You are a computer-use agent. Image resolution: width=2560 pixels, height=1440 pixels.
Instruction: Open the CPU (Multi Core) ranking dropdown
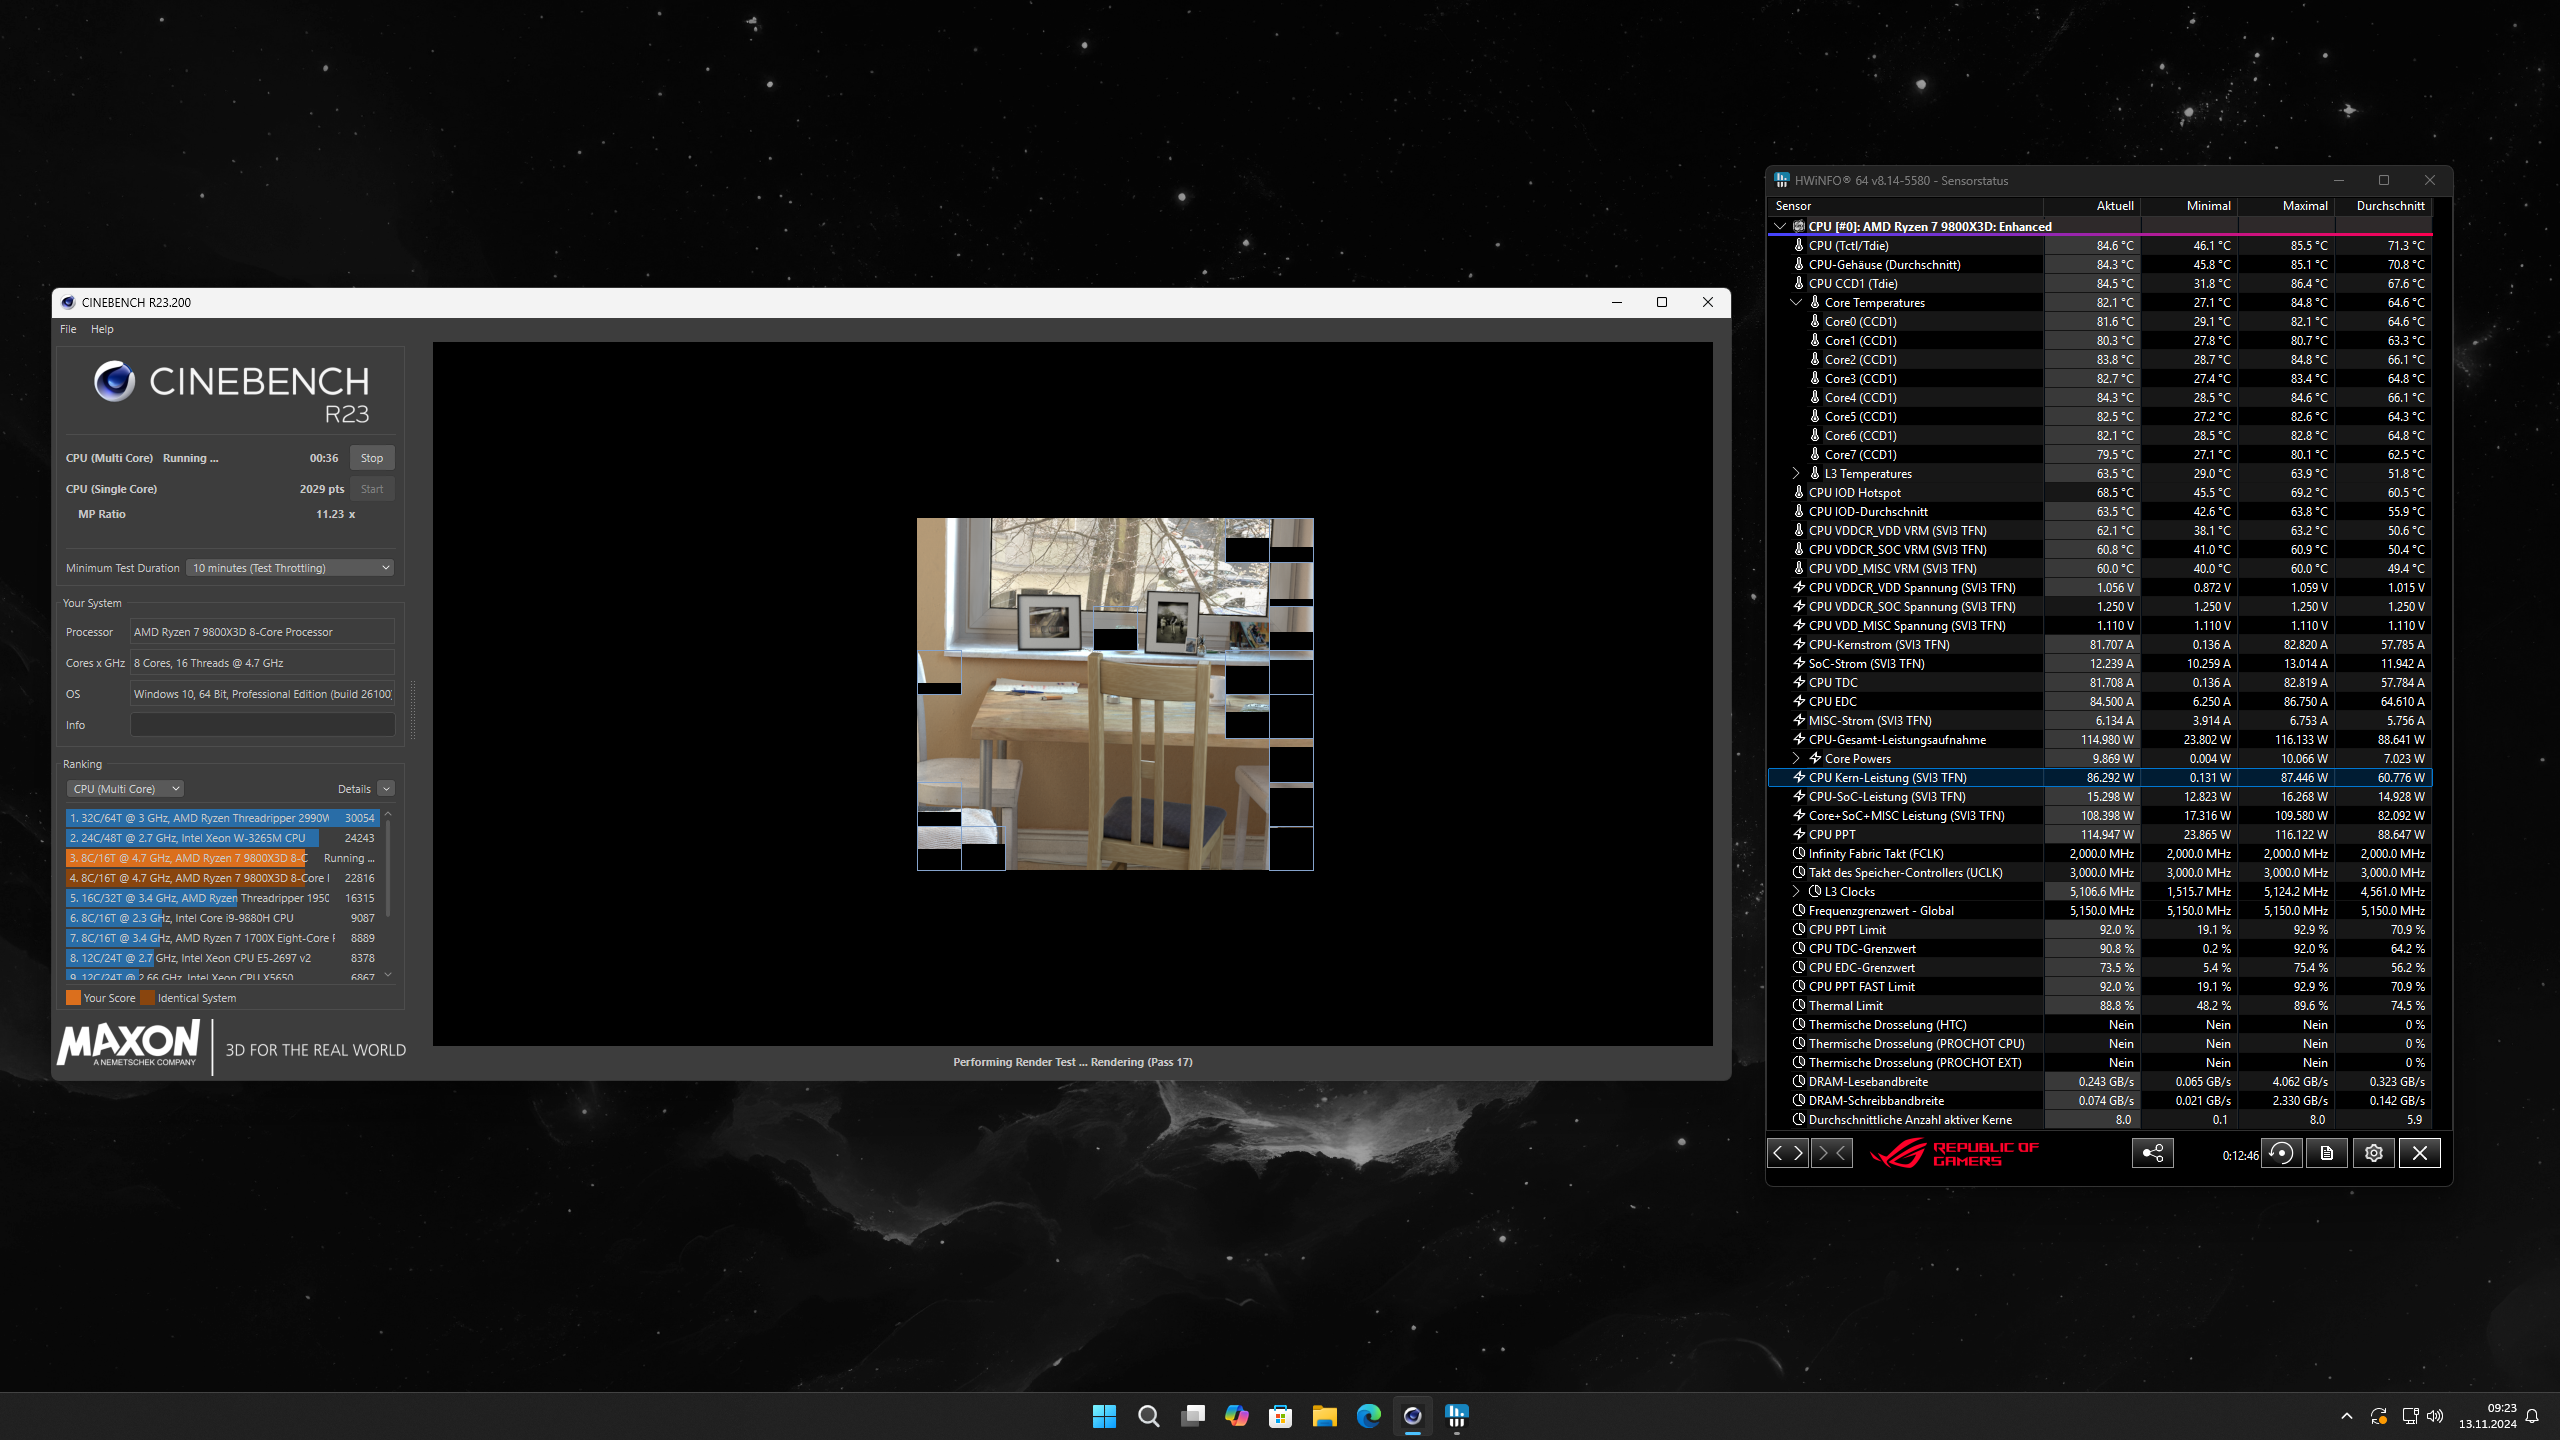pyautogui.click(x=126, y=789)
